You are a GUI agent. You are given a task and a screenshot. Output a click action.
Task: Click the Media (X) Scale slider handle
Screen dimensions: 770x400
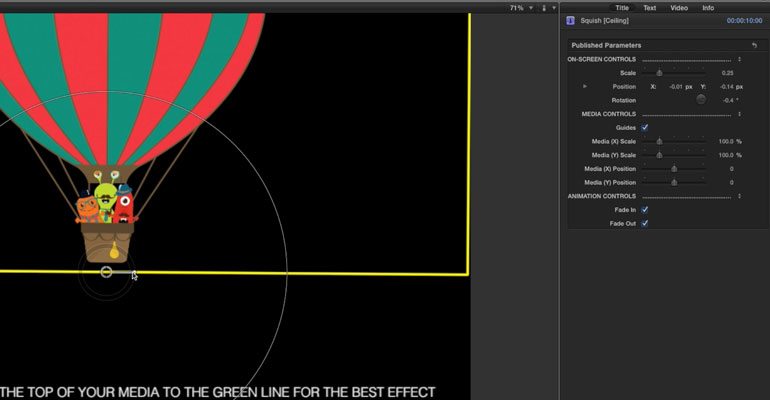pyautogui.click(x=659, y=141)
